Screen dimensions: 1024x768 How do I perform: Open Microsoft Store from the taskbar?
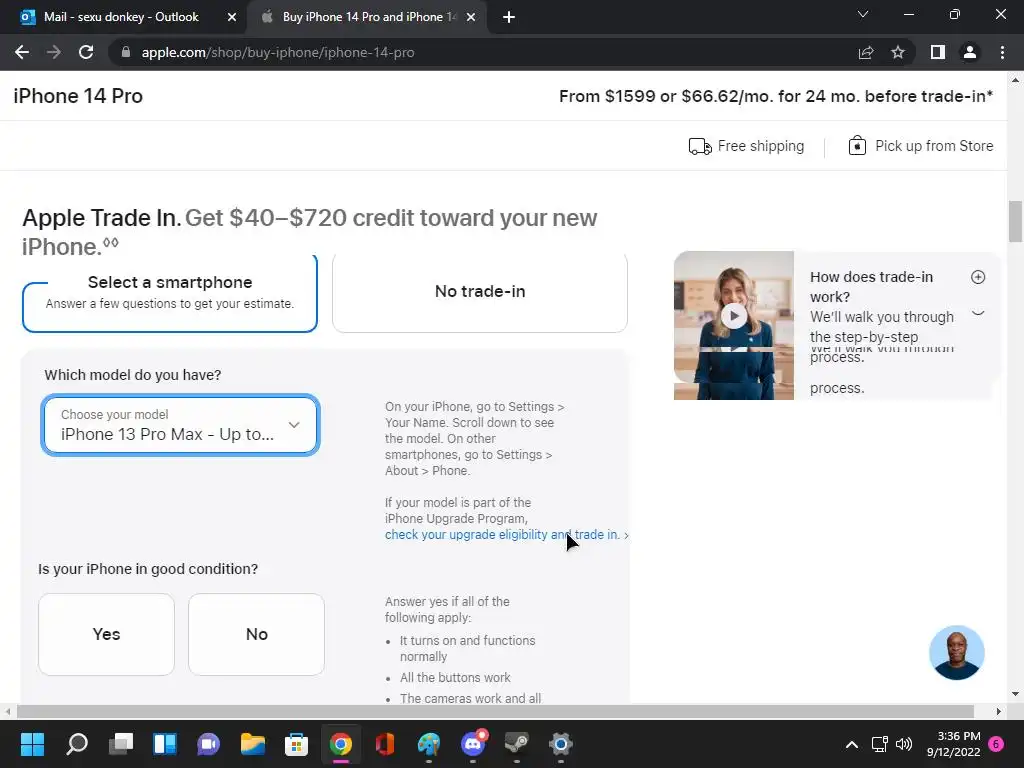(296, 744)
